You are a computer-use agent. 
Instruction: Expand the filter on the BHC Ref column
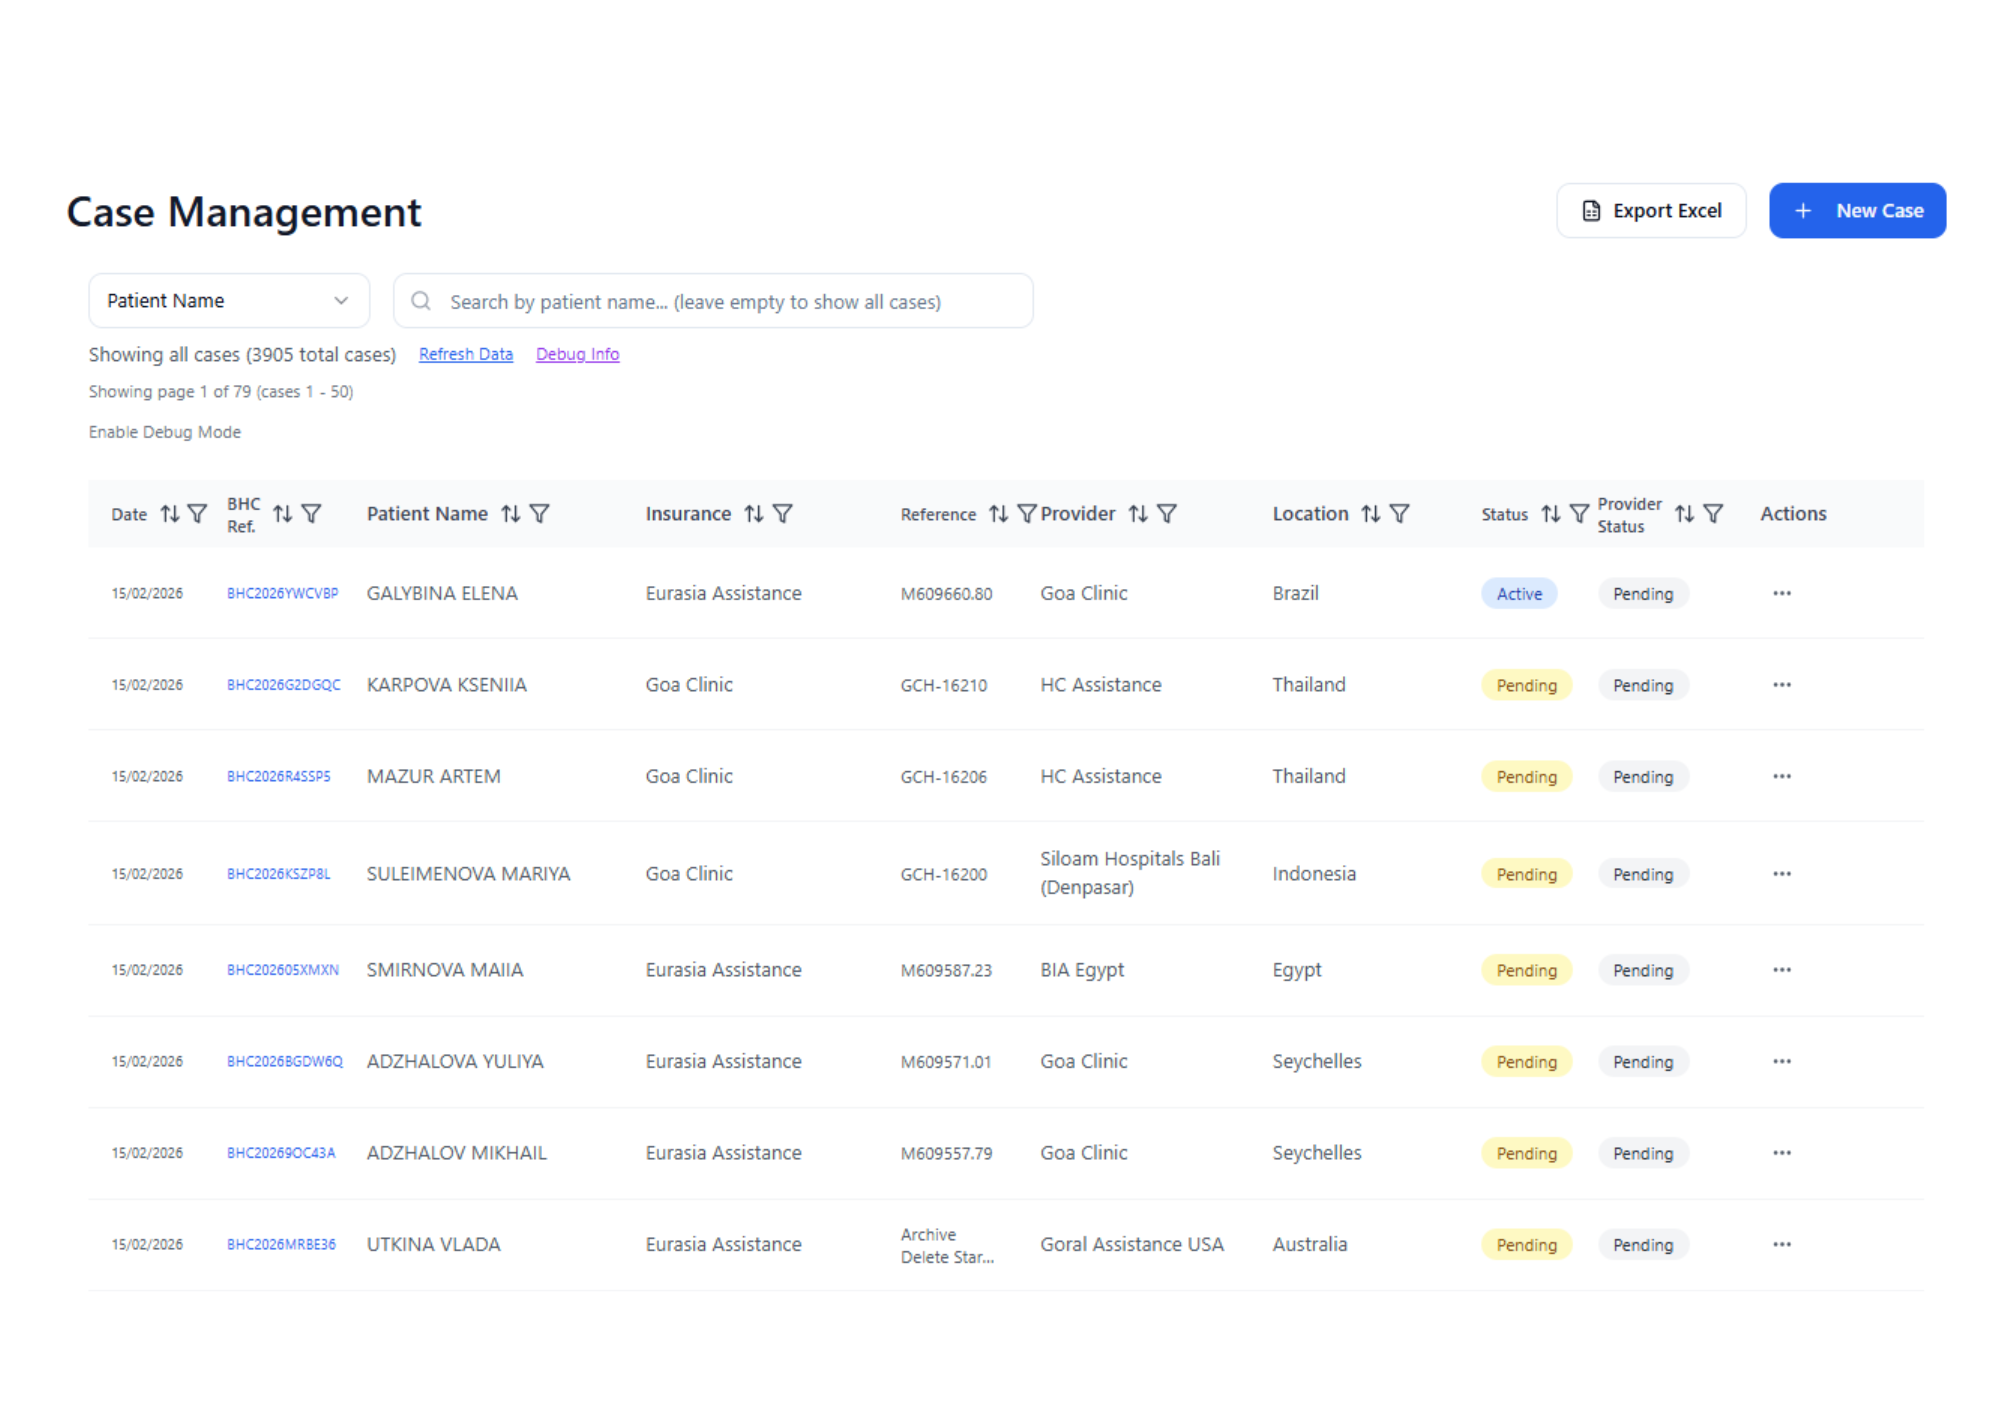(x=311, y=513)
